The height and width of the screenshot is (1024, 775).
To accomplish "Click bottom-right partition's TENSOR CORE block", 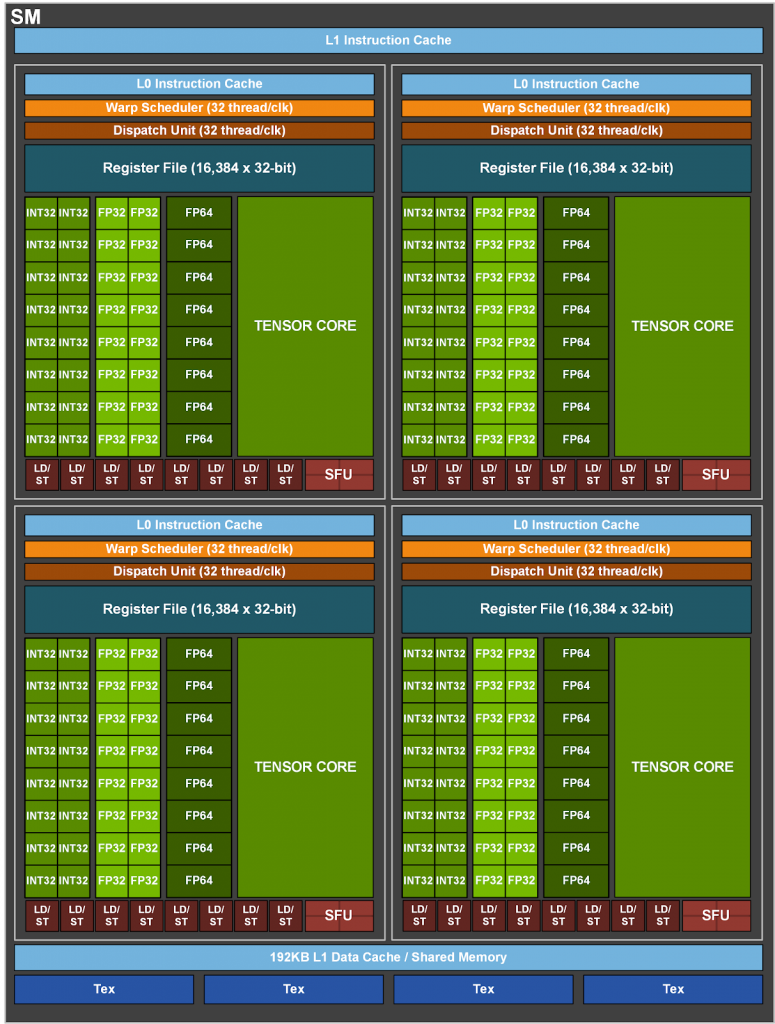I will pos(682,767).
